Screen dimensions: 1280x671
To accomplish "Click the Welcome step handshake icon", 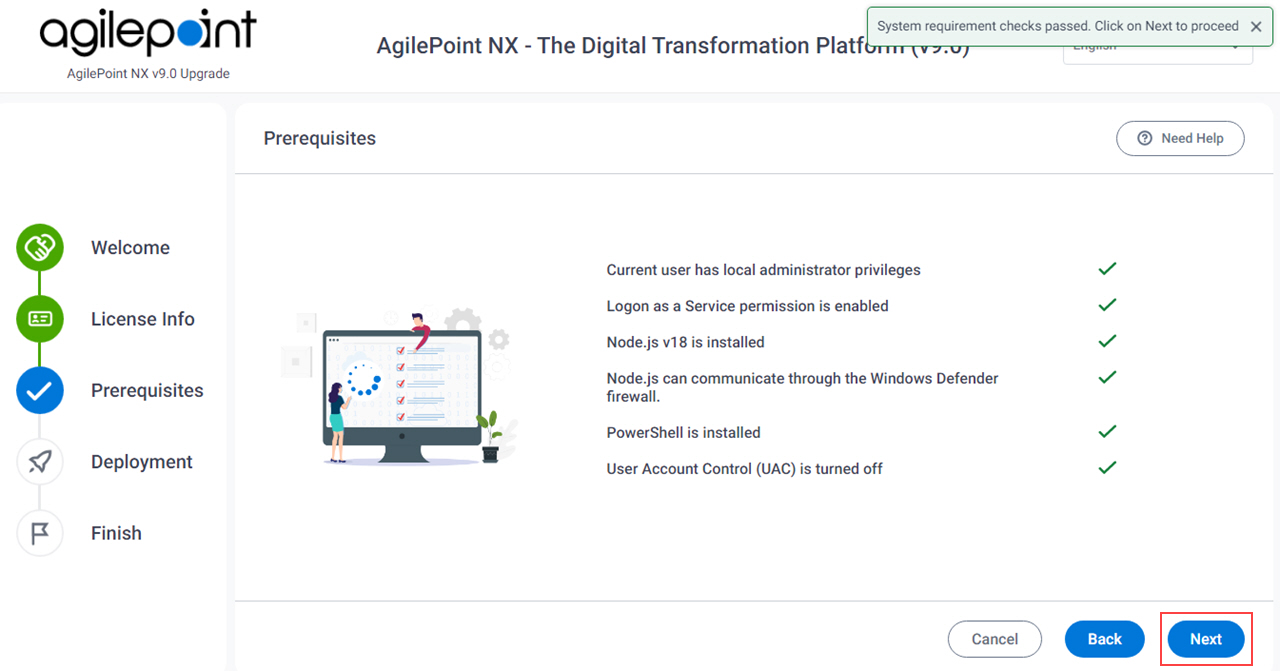I will (x=40, y=247).
